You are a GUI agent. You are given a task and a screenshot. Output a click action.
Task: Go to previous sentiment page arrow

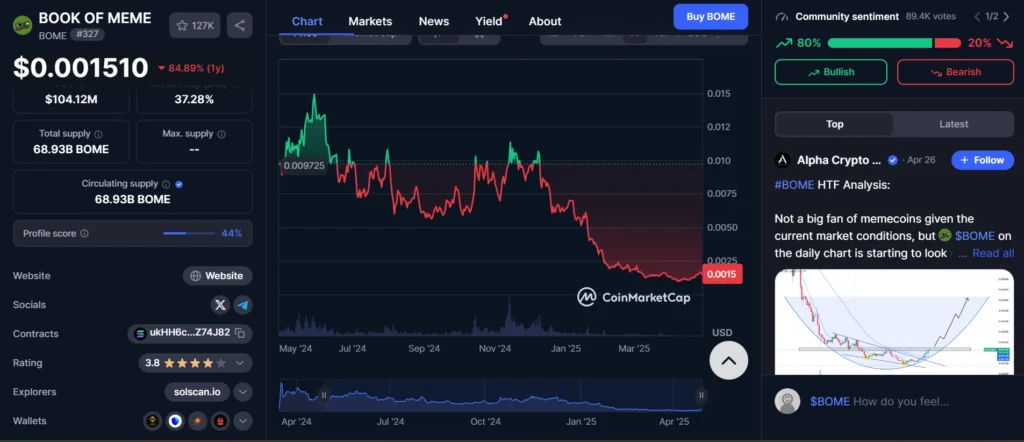pos(977,16)
